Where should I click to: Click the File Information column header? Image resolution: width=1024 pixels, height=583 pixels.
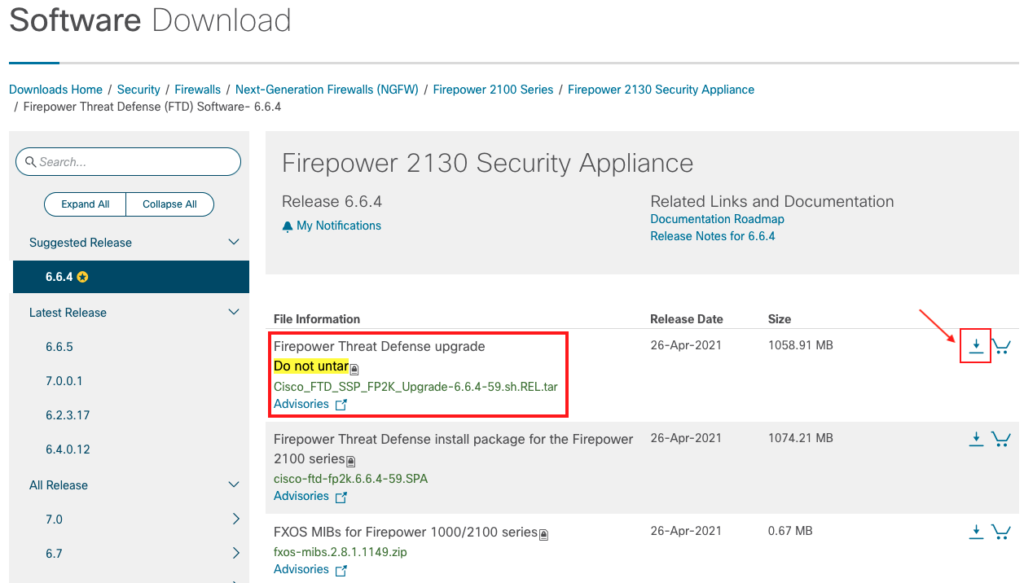[x=317, y=319]
